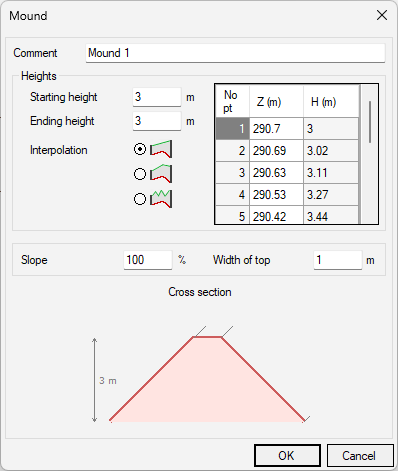The image size is (398, 471).
Task: Click the H value cell 3 in row 1
Action: (331, 128)
